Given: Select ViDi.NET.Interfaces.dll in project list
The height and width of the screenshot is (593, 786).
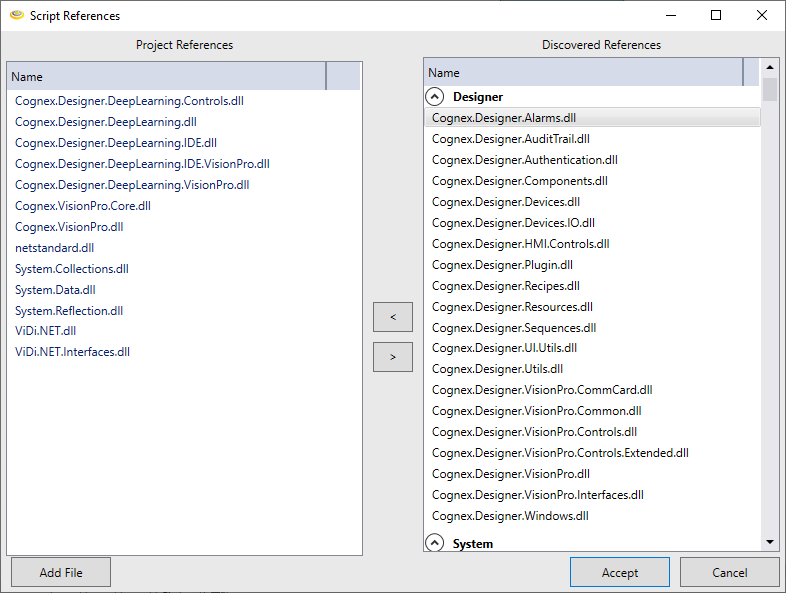Looking at the screenshot, I should coord(72,352).
